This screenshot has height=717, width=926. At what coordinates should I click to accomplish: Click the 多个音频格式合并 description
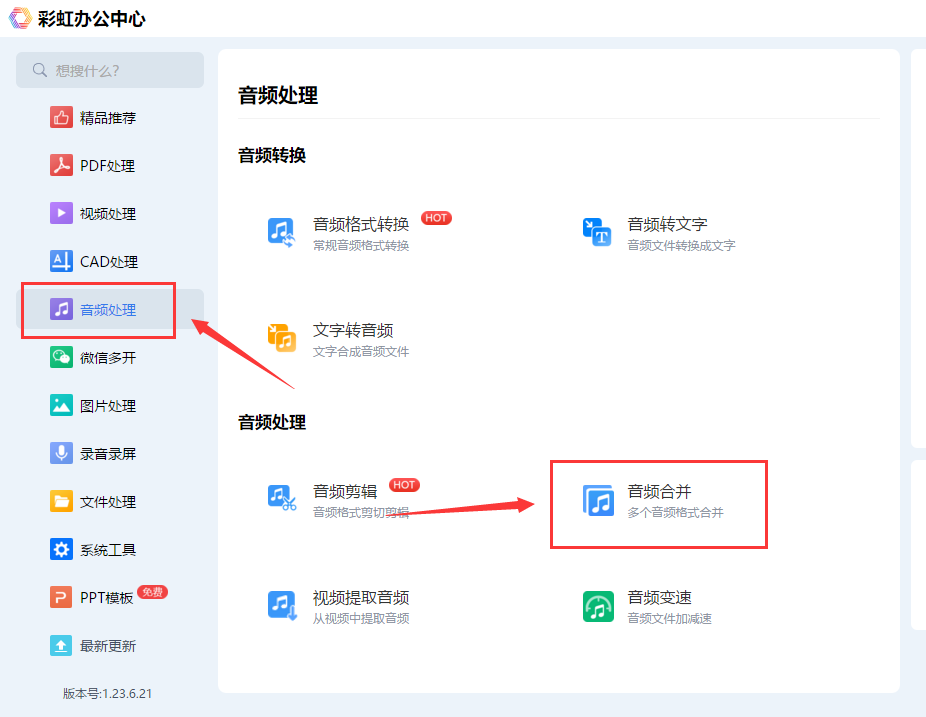tap(675, 513)
